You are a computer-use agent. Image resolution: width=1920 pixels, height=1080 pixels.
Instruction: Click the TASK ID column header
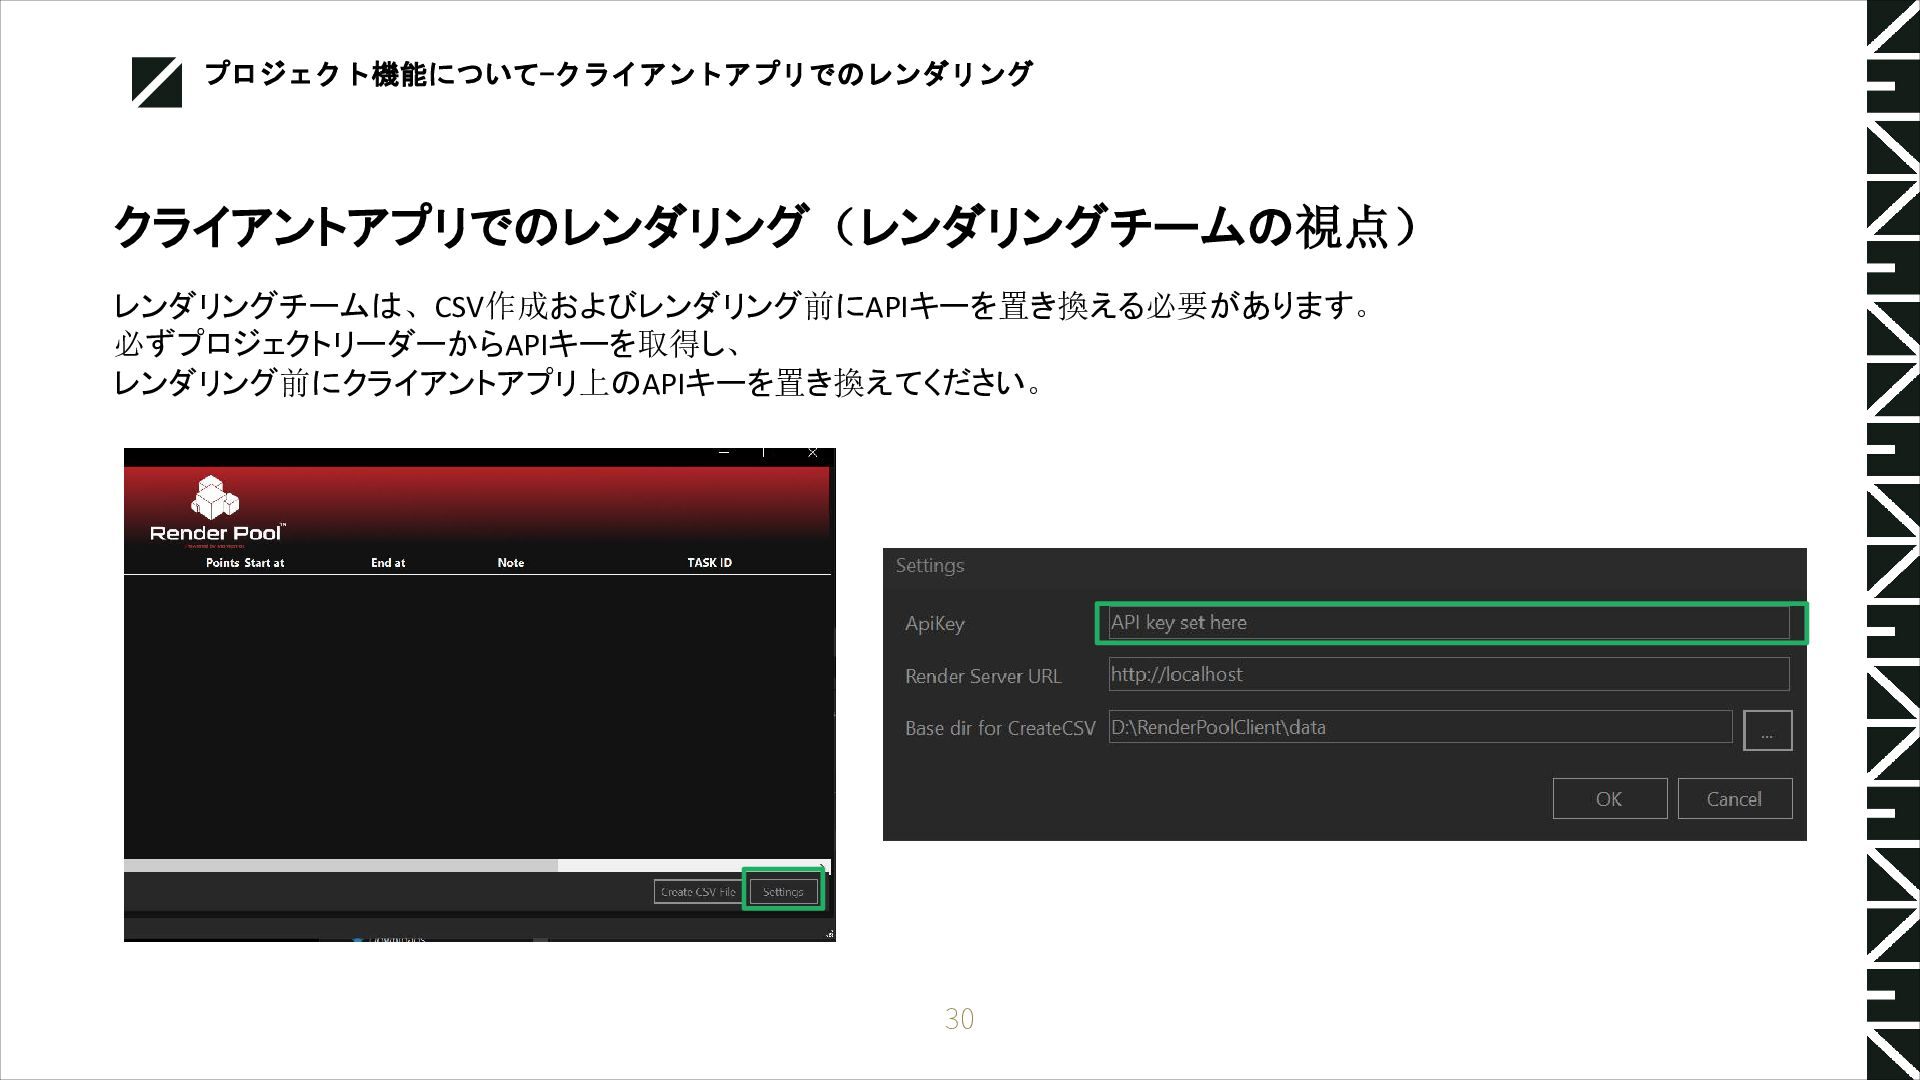[x=709, y=563]
